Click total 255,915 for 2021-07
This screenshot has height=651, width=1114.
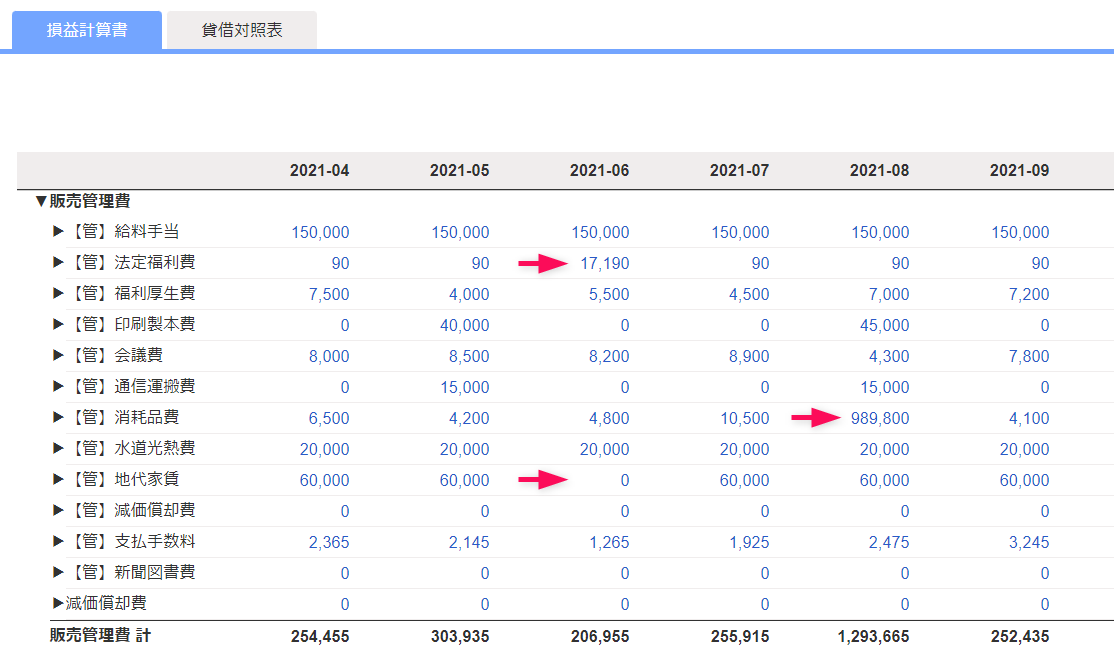click(x=740, y=637)
